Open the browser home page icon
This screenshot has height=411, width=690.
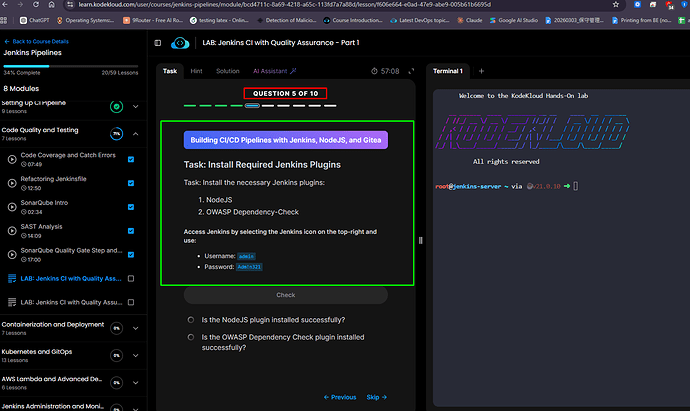coord(51,4)
